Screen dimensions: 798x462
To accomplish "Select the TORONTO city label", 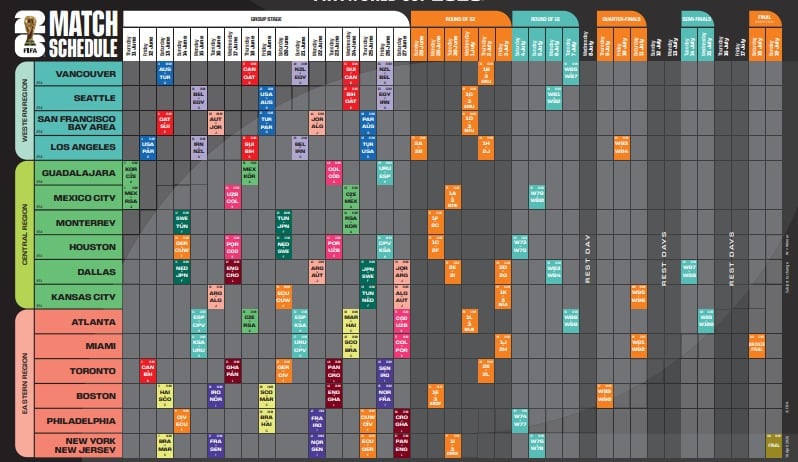I will tap(78, 371).
